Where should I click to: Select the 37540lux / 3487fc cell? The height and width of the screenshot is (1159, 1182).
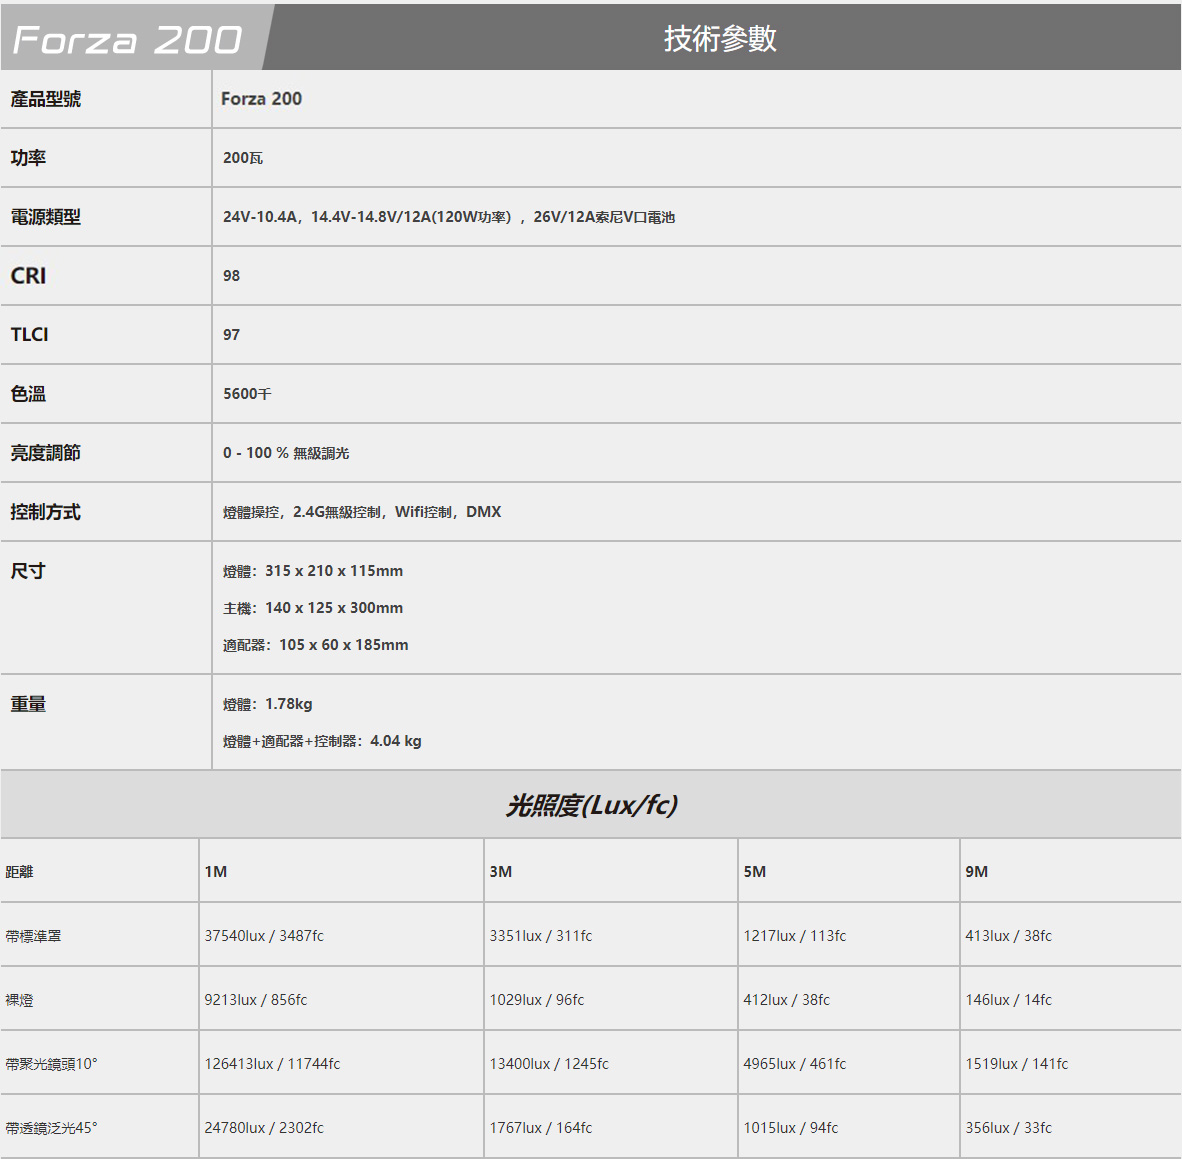[x=264, y=936]
